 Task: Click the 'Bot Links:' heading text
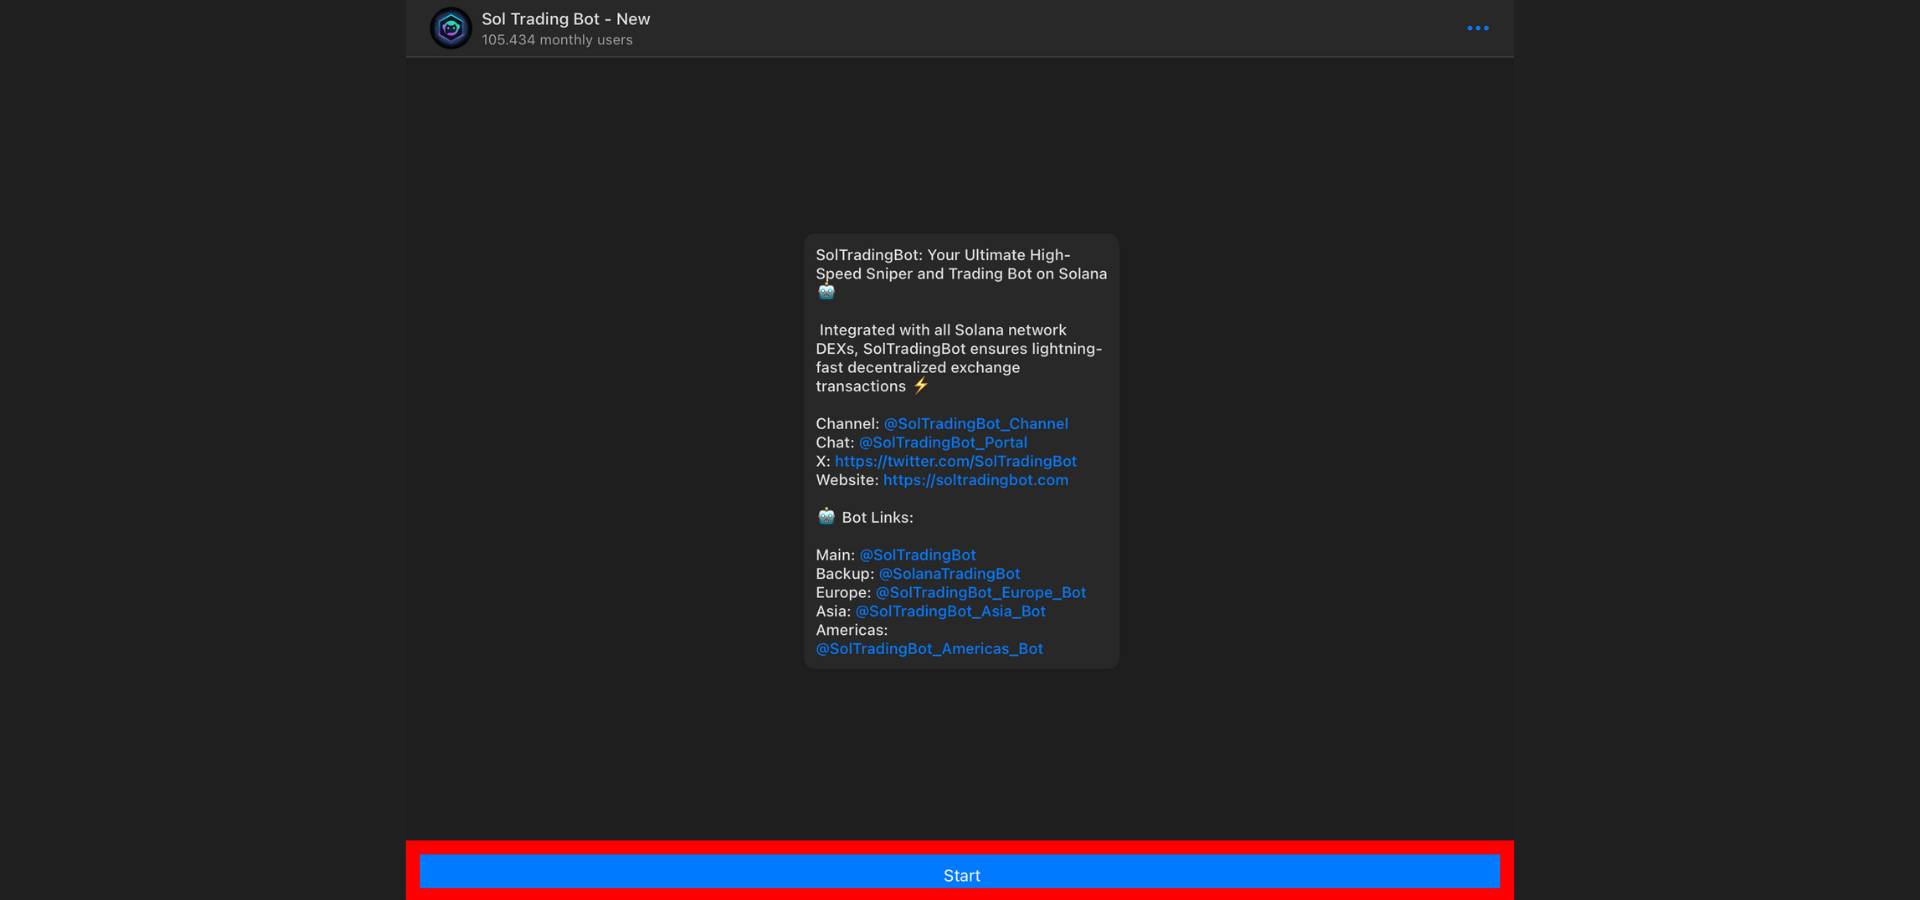click(877, 518)
